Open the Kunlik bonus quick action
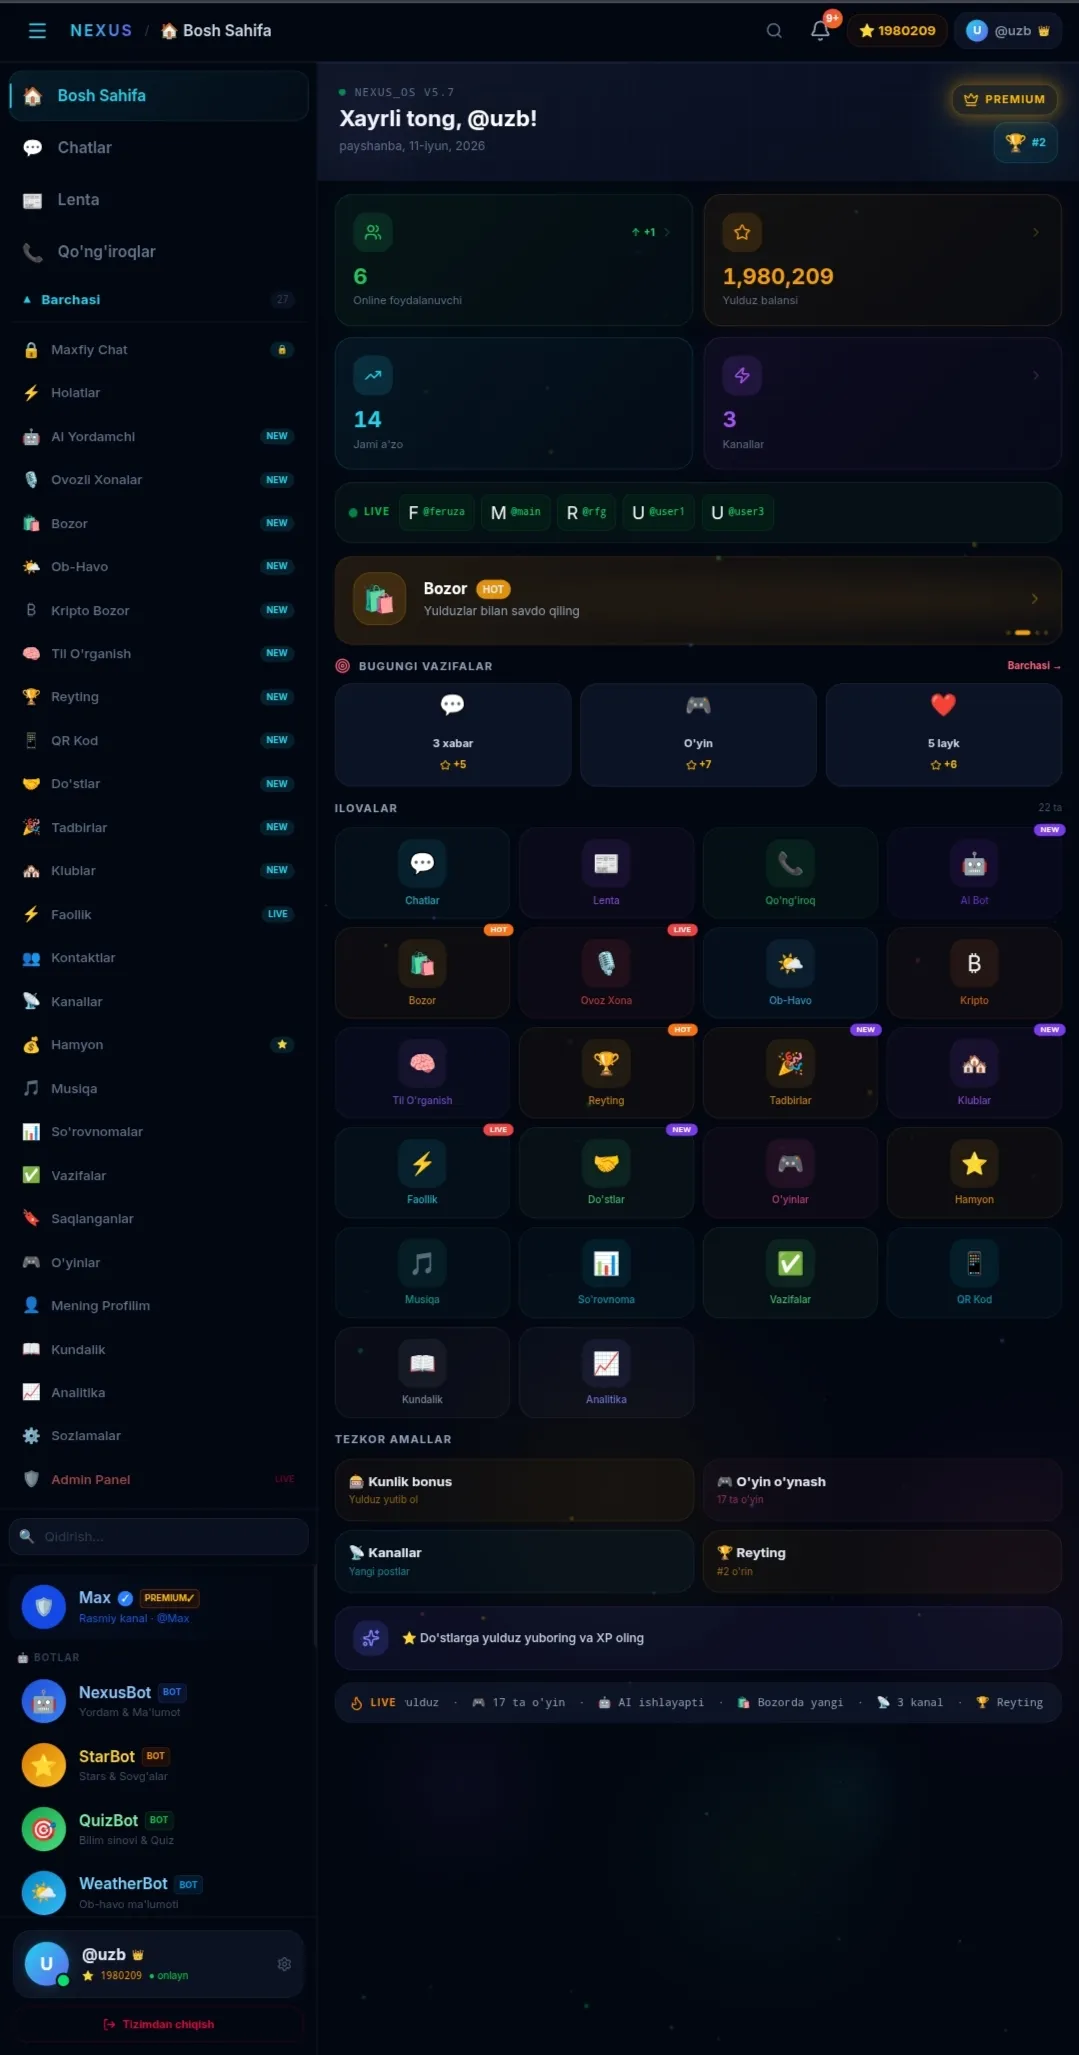The width and height of the screenshot is (1079, 2055). 514,1490
